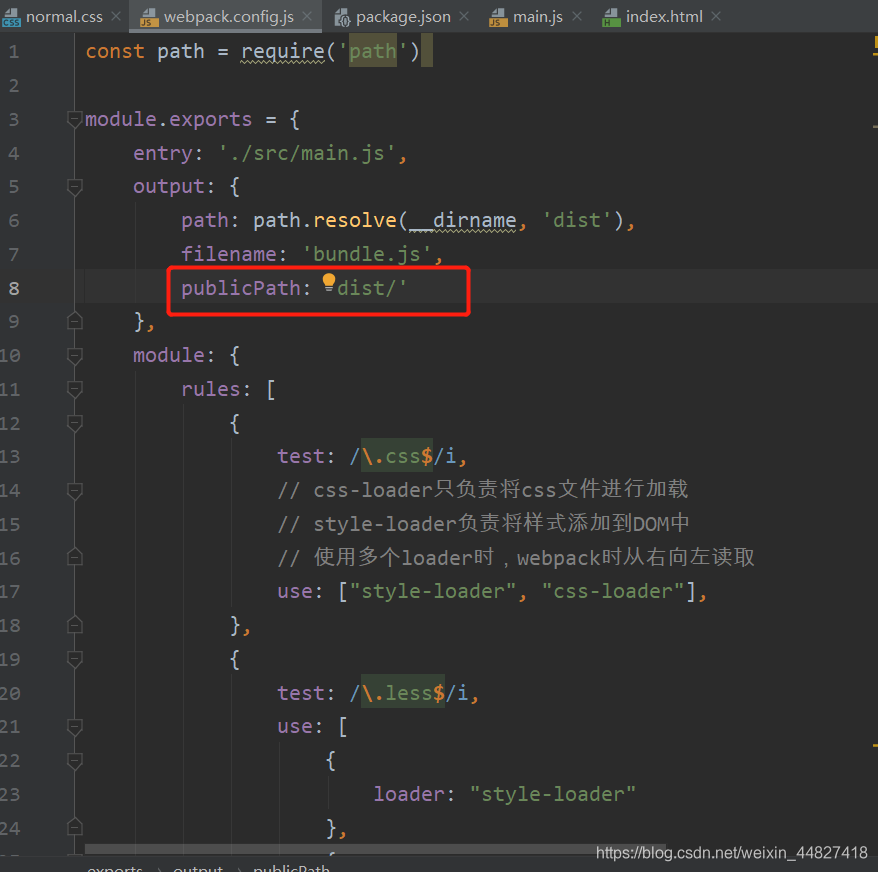
Task: Click the "css-loader" string on line 17
Action: (x=614, y=591)
